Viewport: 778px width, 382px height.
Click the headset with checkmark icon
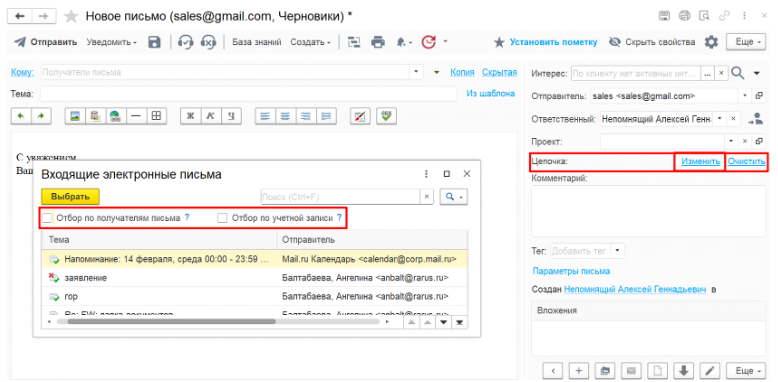click(x=185, y=42)
